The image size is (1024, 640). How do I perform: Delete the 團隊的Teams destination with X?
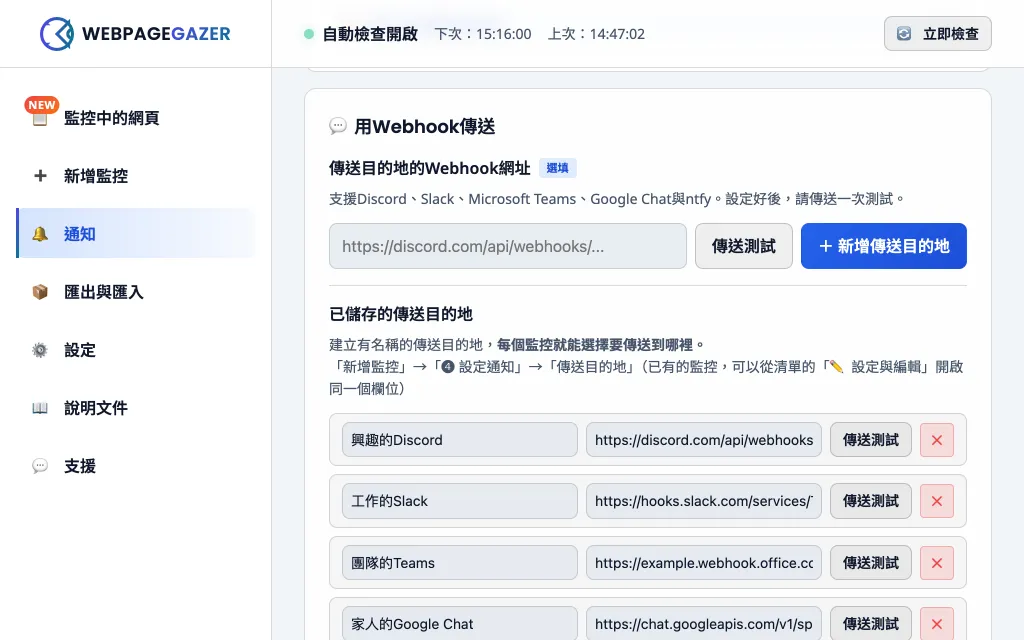pyautogui.click(x=936, y=563)
